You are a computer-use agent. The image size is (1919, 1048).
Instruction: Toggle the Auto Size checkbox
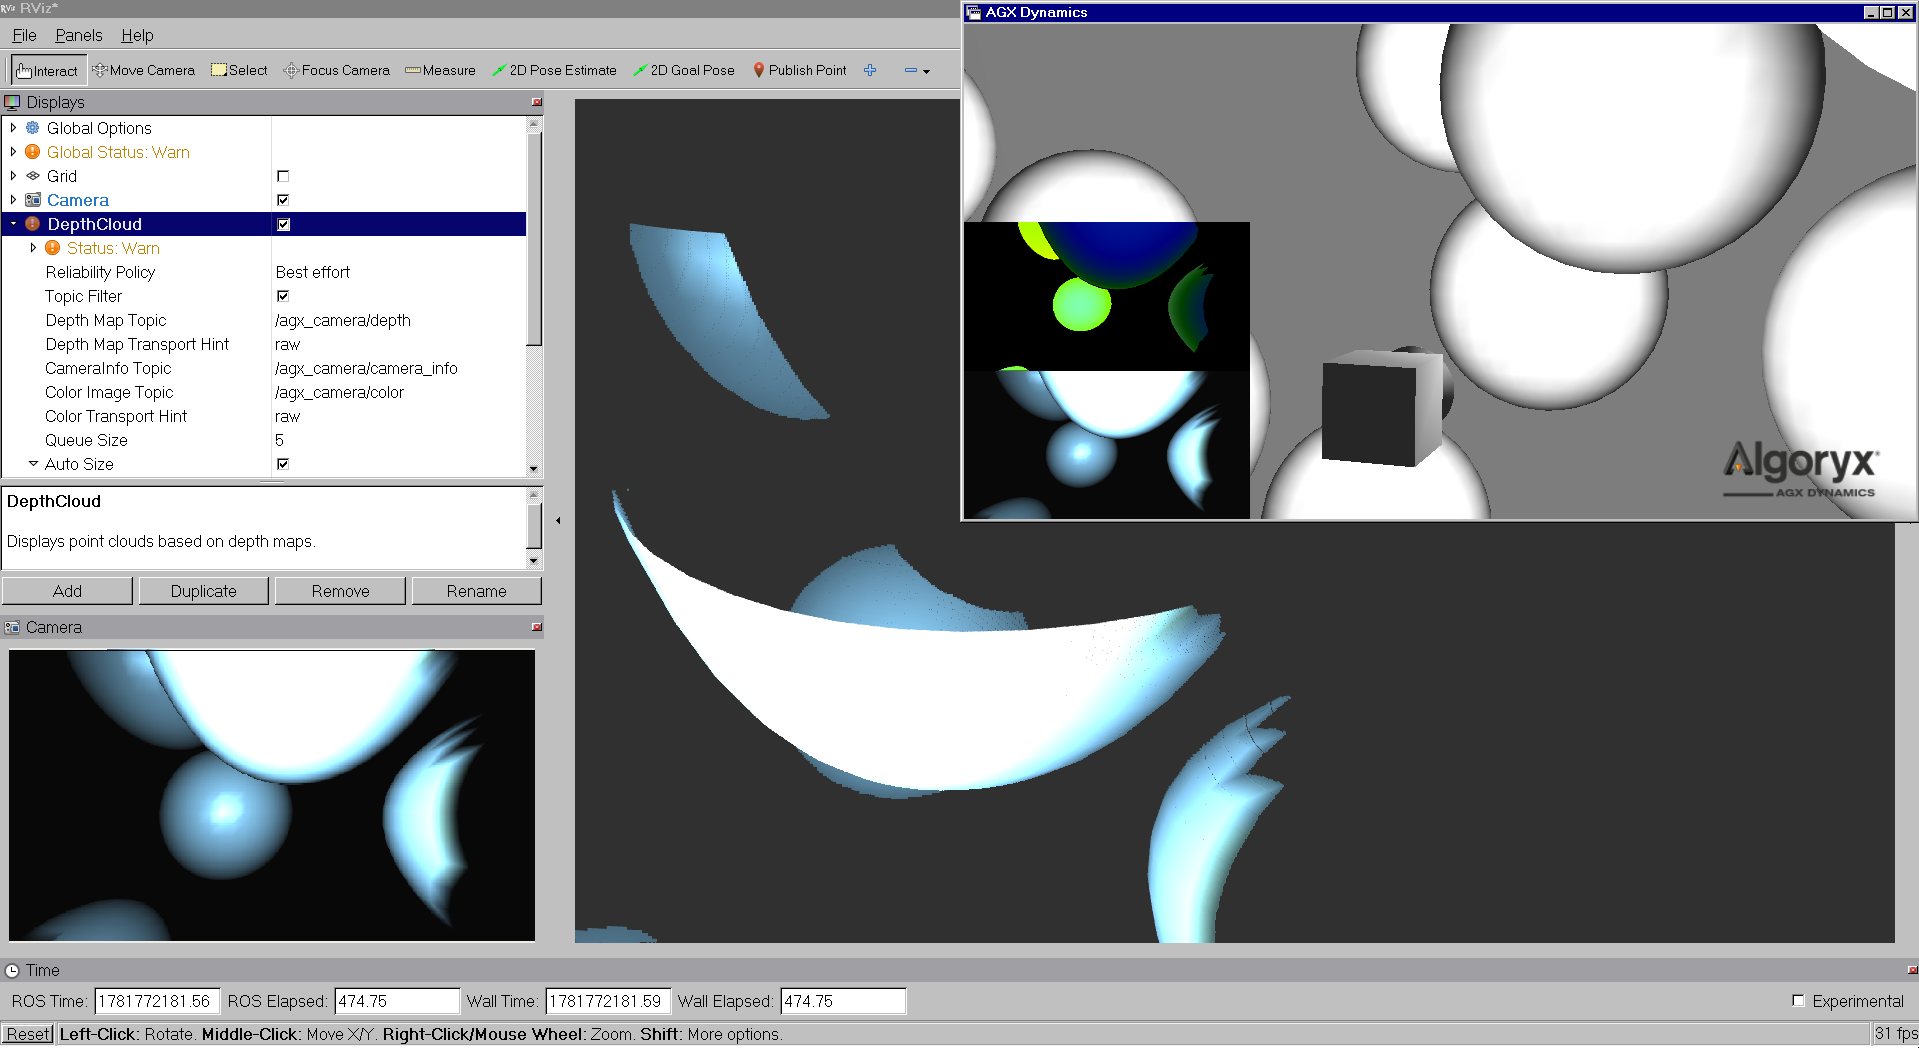283,464
